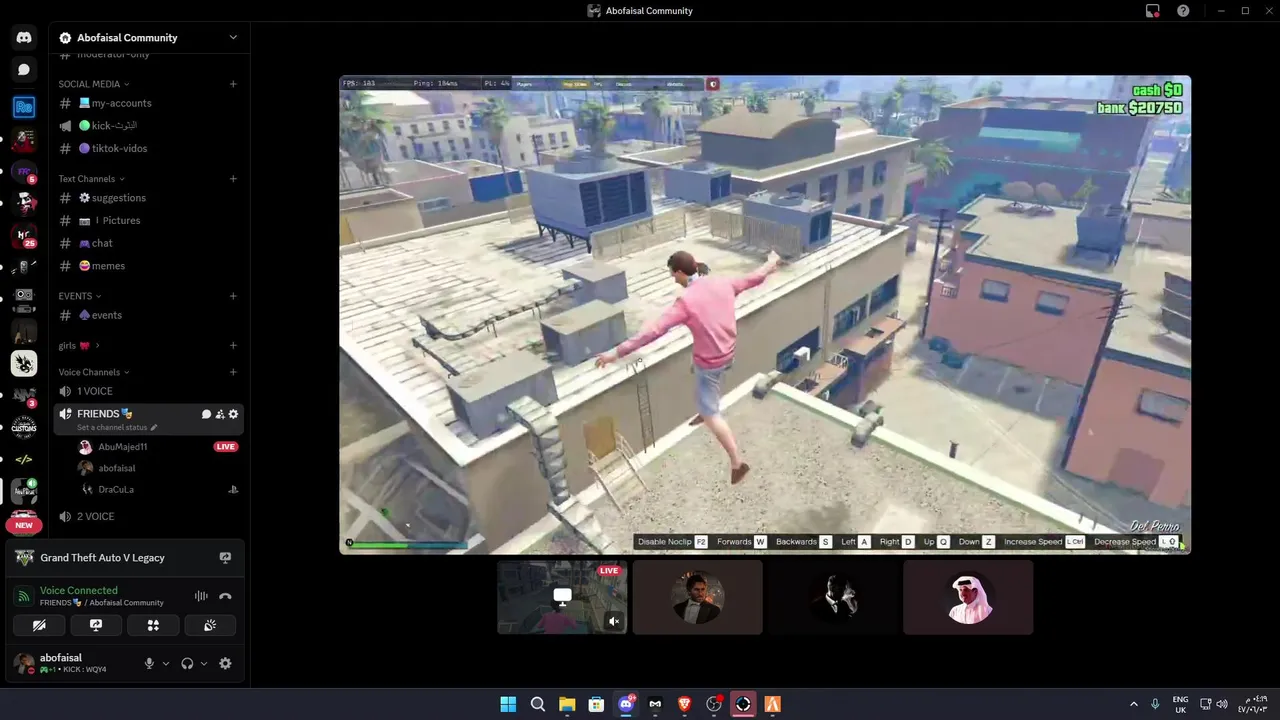
Task: Show hidden system tray icons
Action: point(1133,704)
